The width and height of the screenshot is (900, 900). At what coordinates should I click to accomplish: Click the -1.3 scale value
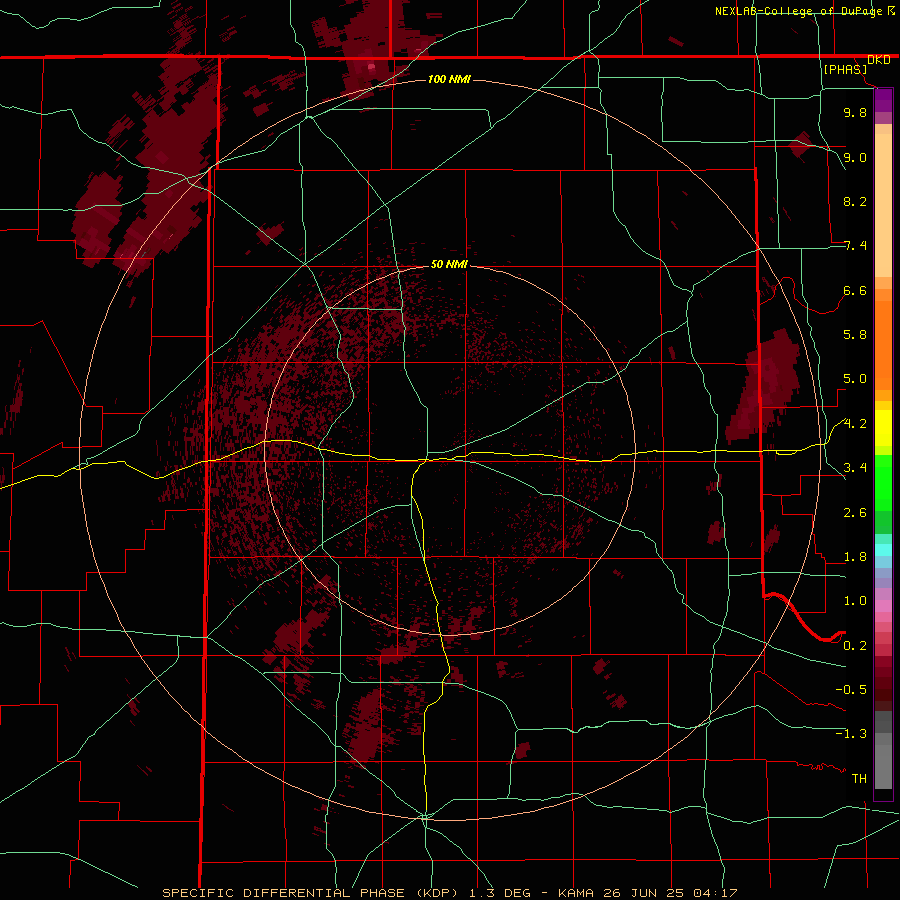(x=851, y=734)
